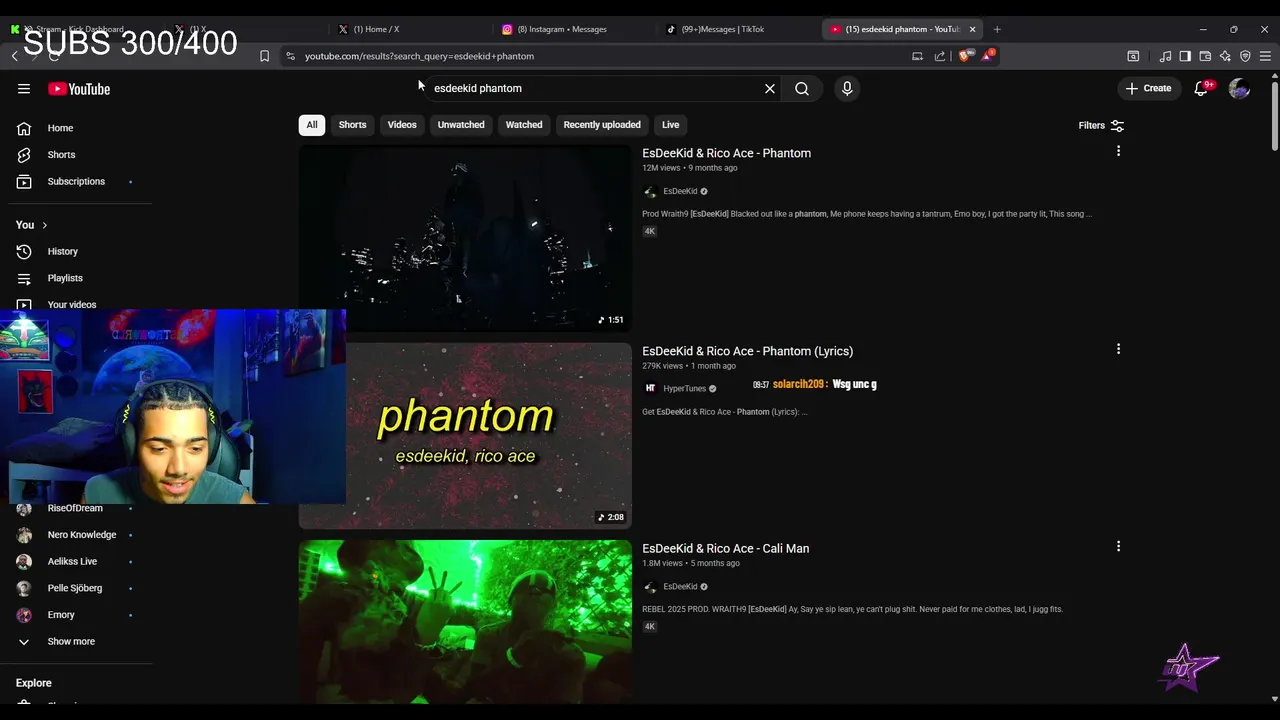Open the Filters panel
The width and height of the screenshot is (1280, 720).
[x=1101, y=125]
